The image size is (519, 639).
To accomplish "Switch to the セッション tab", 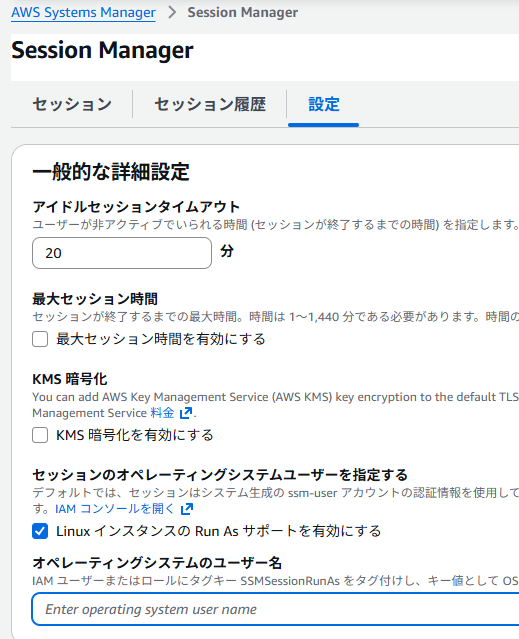I will [x=72, y=104].
